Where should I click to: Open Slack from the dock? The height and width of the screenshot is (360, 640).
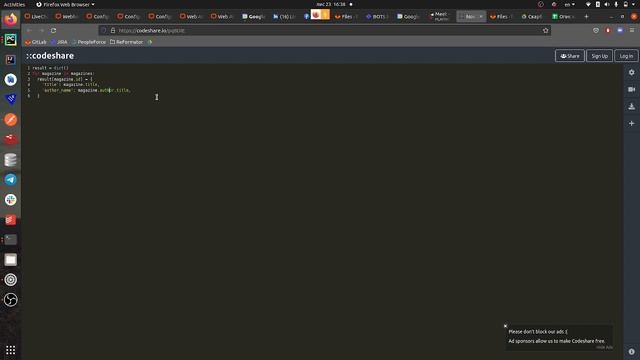pyautogui.click(x=11, y=200)
